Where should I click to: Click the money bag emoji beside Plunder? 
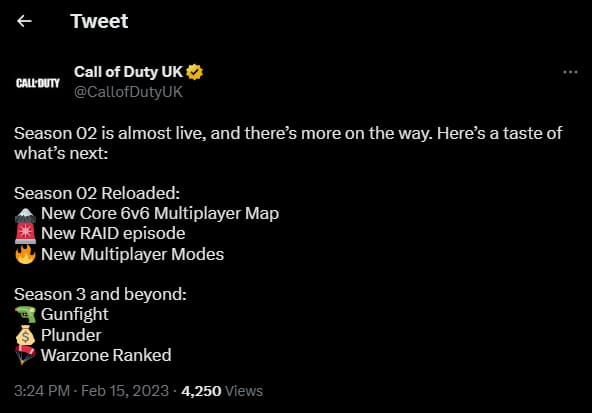point(25,335)
